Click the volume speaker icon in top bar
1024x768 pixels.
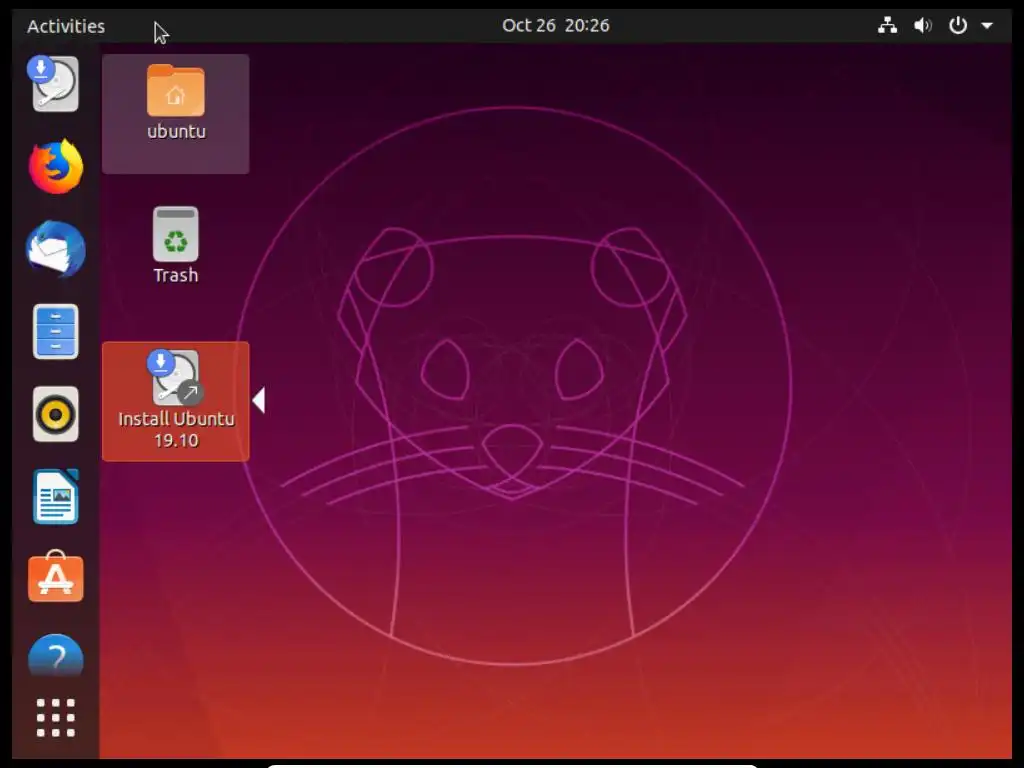[x=923, y=25]
